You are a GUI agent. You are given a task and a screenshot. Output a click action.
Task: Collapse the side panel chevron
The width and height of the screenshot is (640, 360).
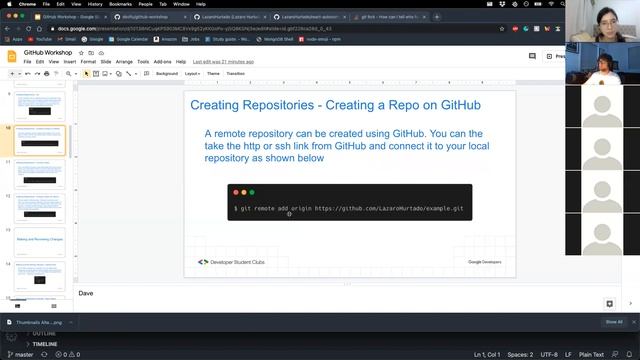pos(631,304)
